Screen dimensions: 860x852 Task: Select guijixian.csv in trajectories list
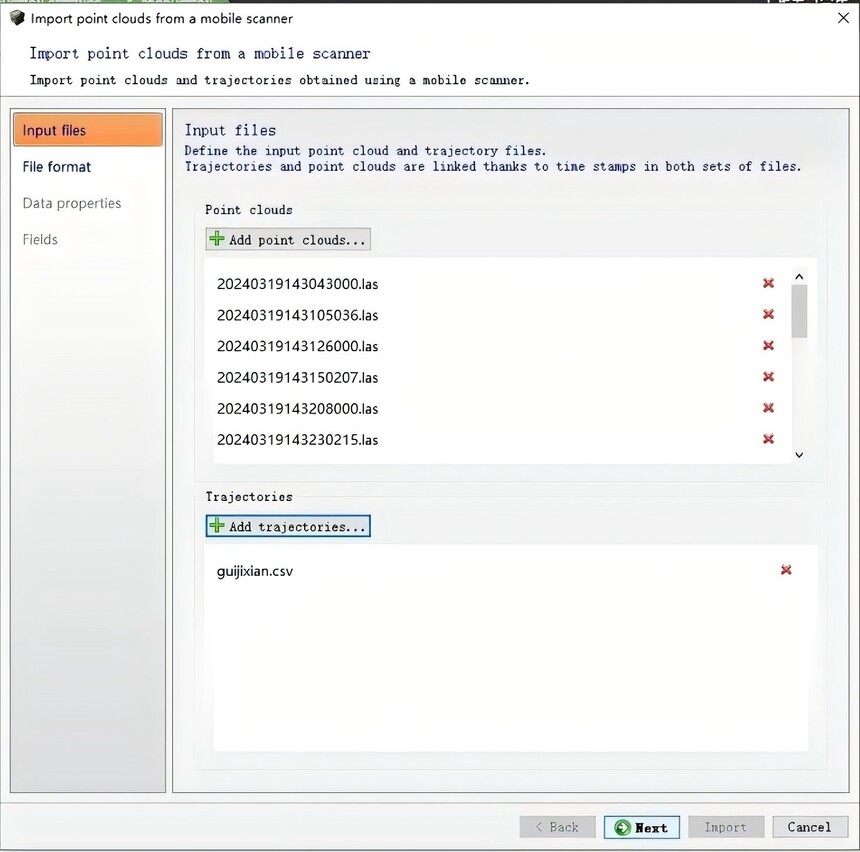pos(254,571)
